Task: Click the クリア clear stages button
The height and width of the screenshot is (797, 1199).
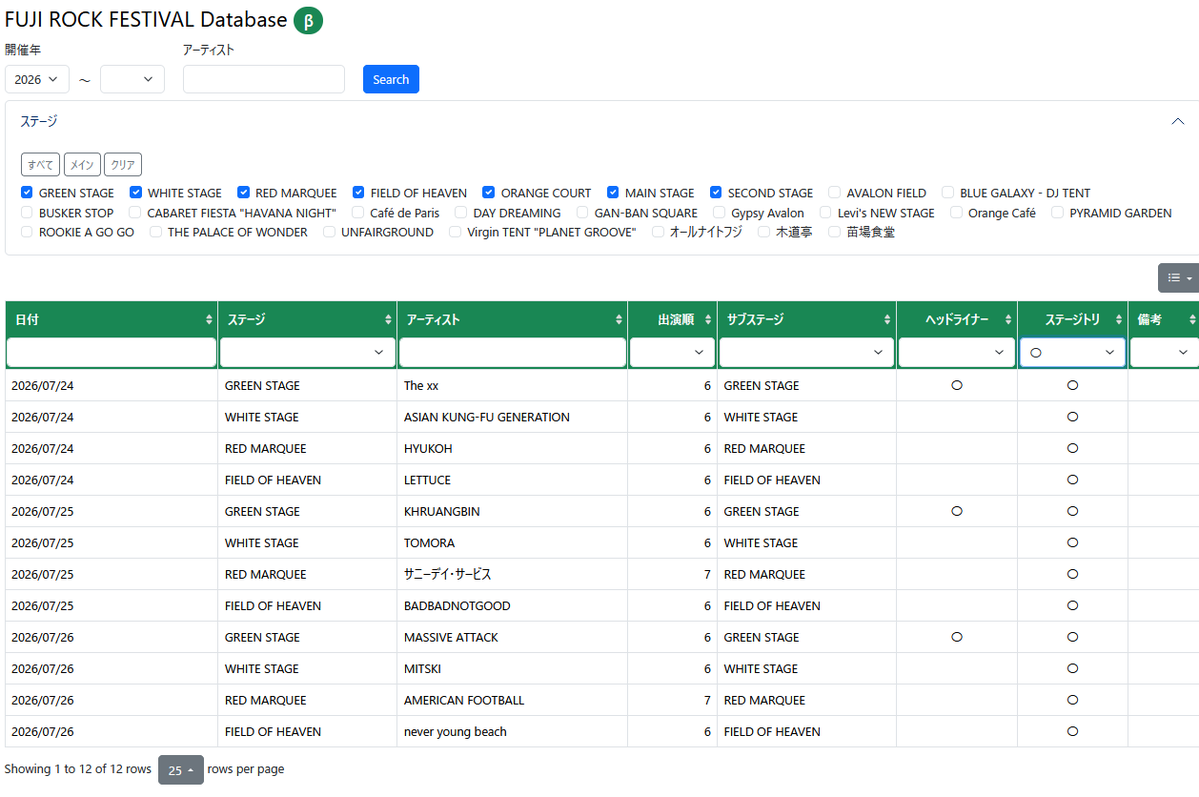Action: 122,164
